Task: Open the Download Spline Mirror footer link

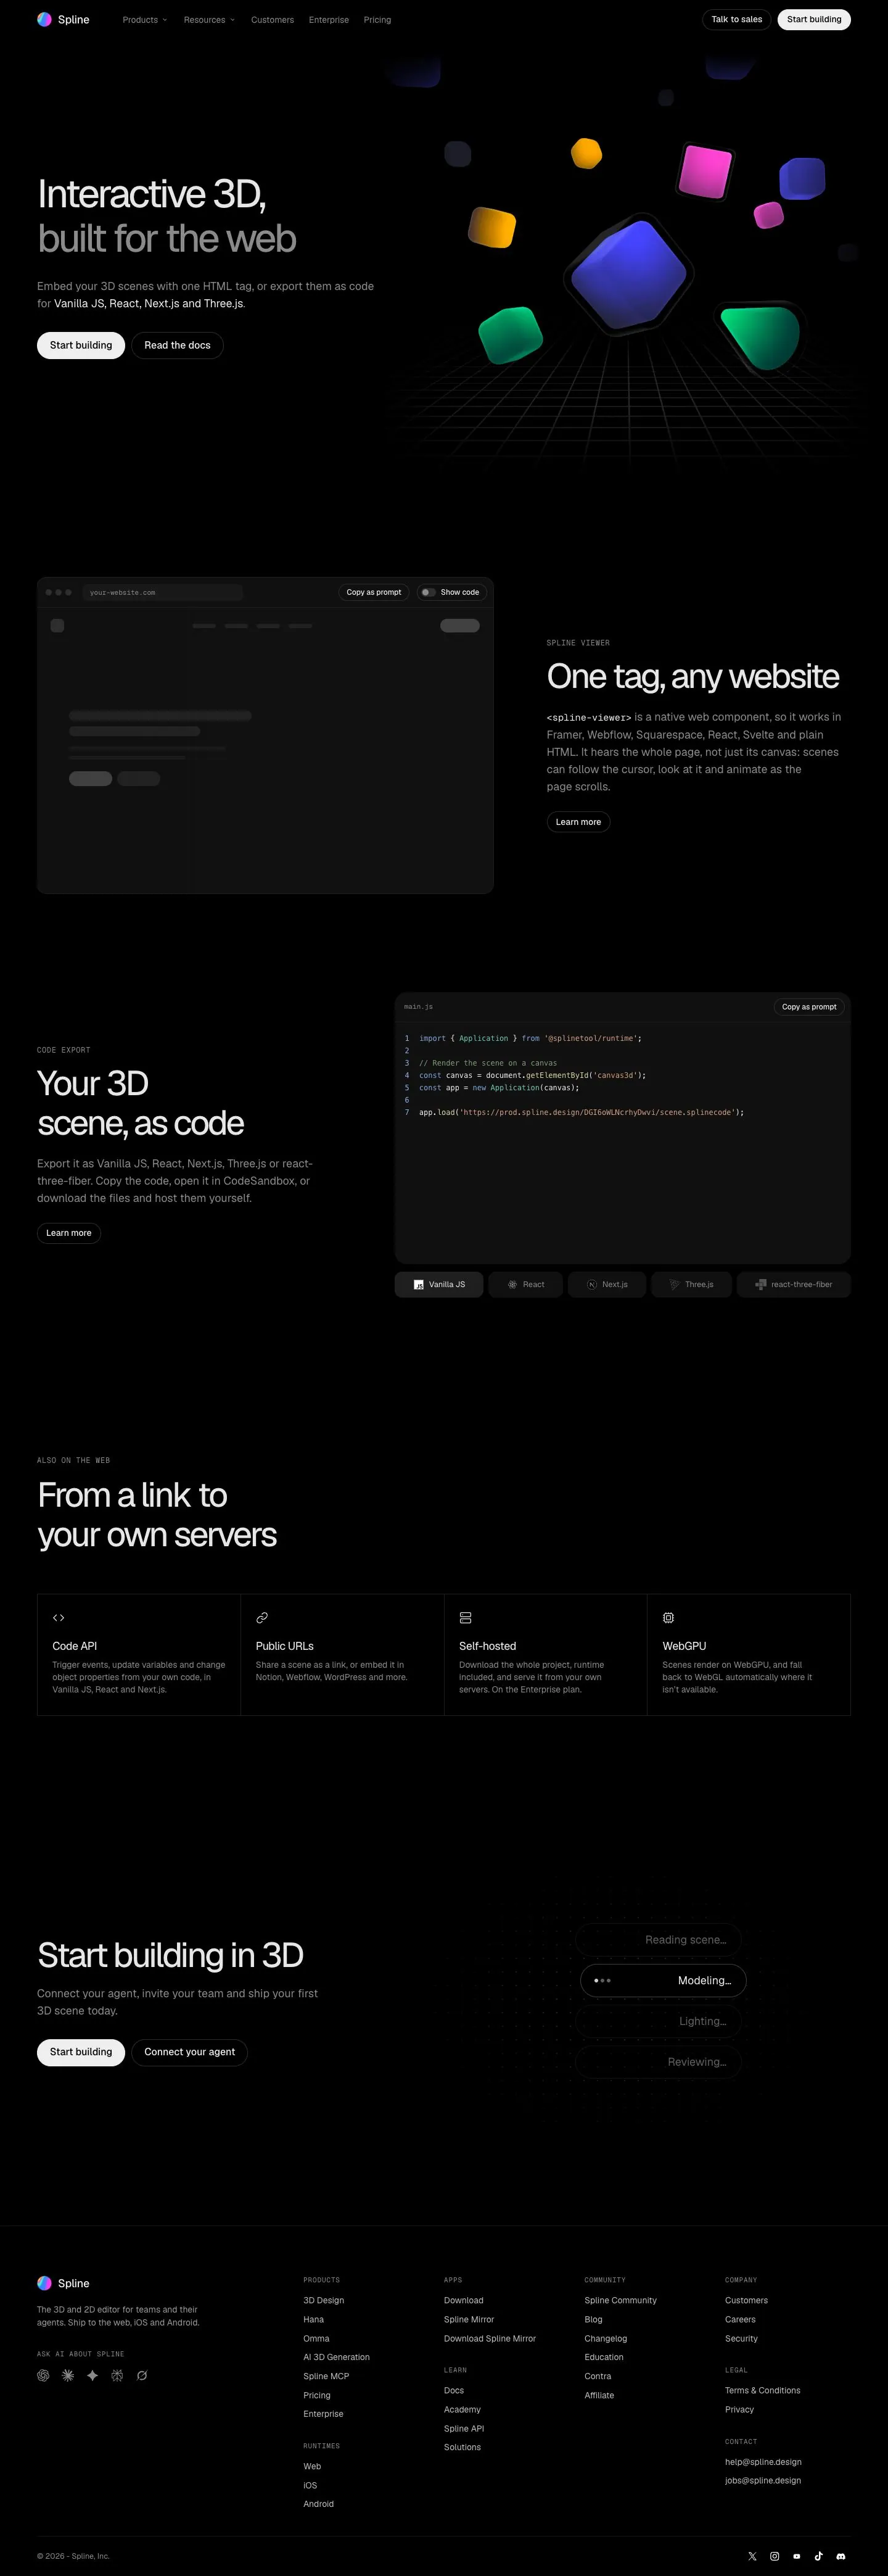Action: tap(490, 2338)
